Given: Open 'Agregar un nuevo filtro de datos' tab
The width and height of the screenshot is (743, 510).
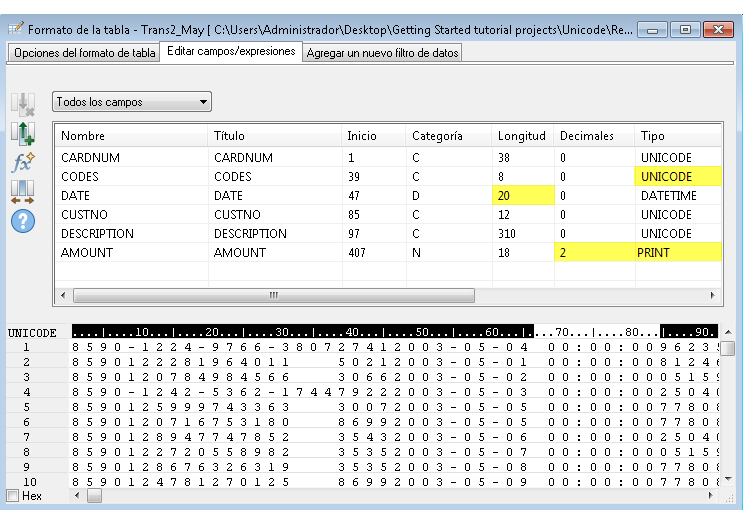Looking at the screenshot, I should click(x=382, y=53).
